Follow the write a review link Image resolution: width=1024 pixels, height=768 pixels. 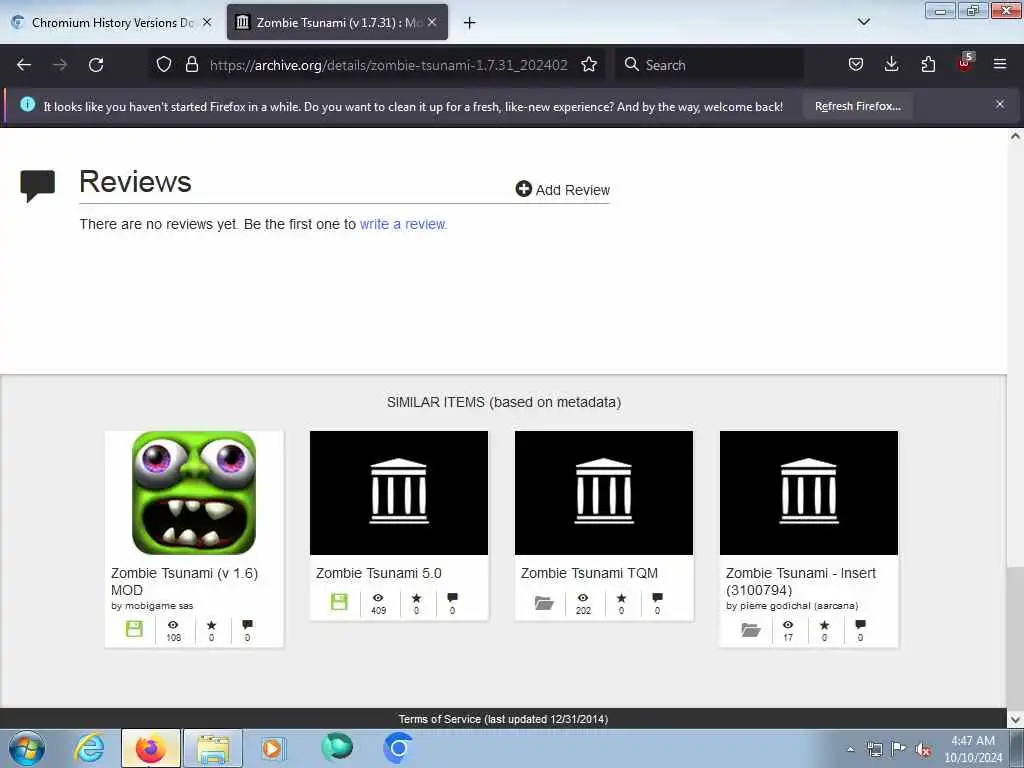(x=404, y=224)
